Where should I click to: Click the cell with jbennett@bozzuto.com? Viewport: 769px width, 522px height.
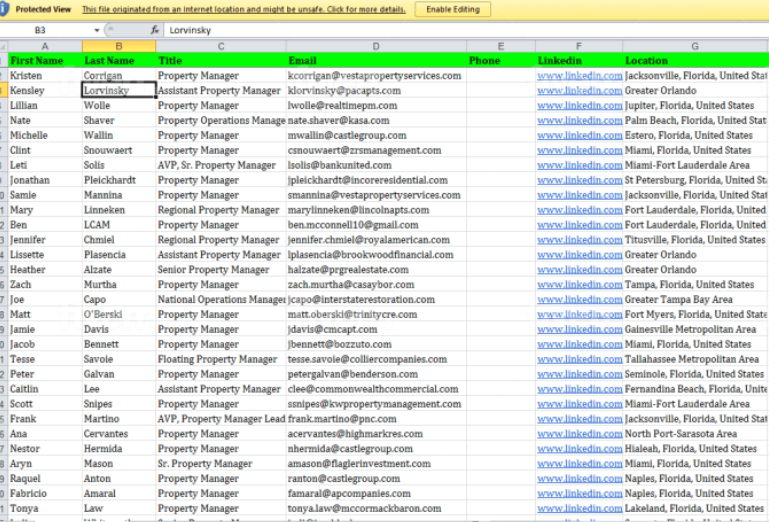pos(376,344)
